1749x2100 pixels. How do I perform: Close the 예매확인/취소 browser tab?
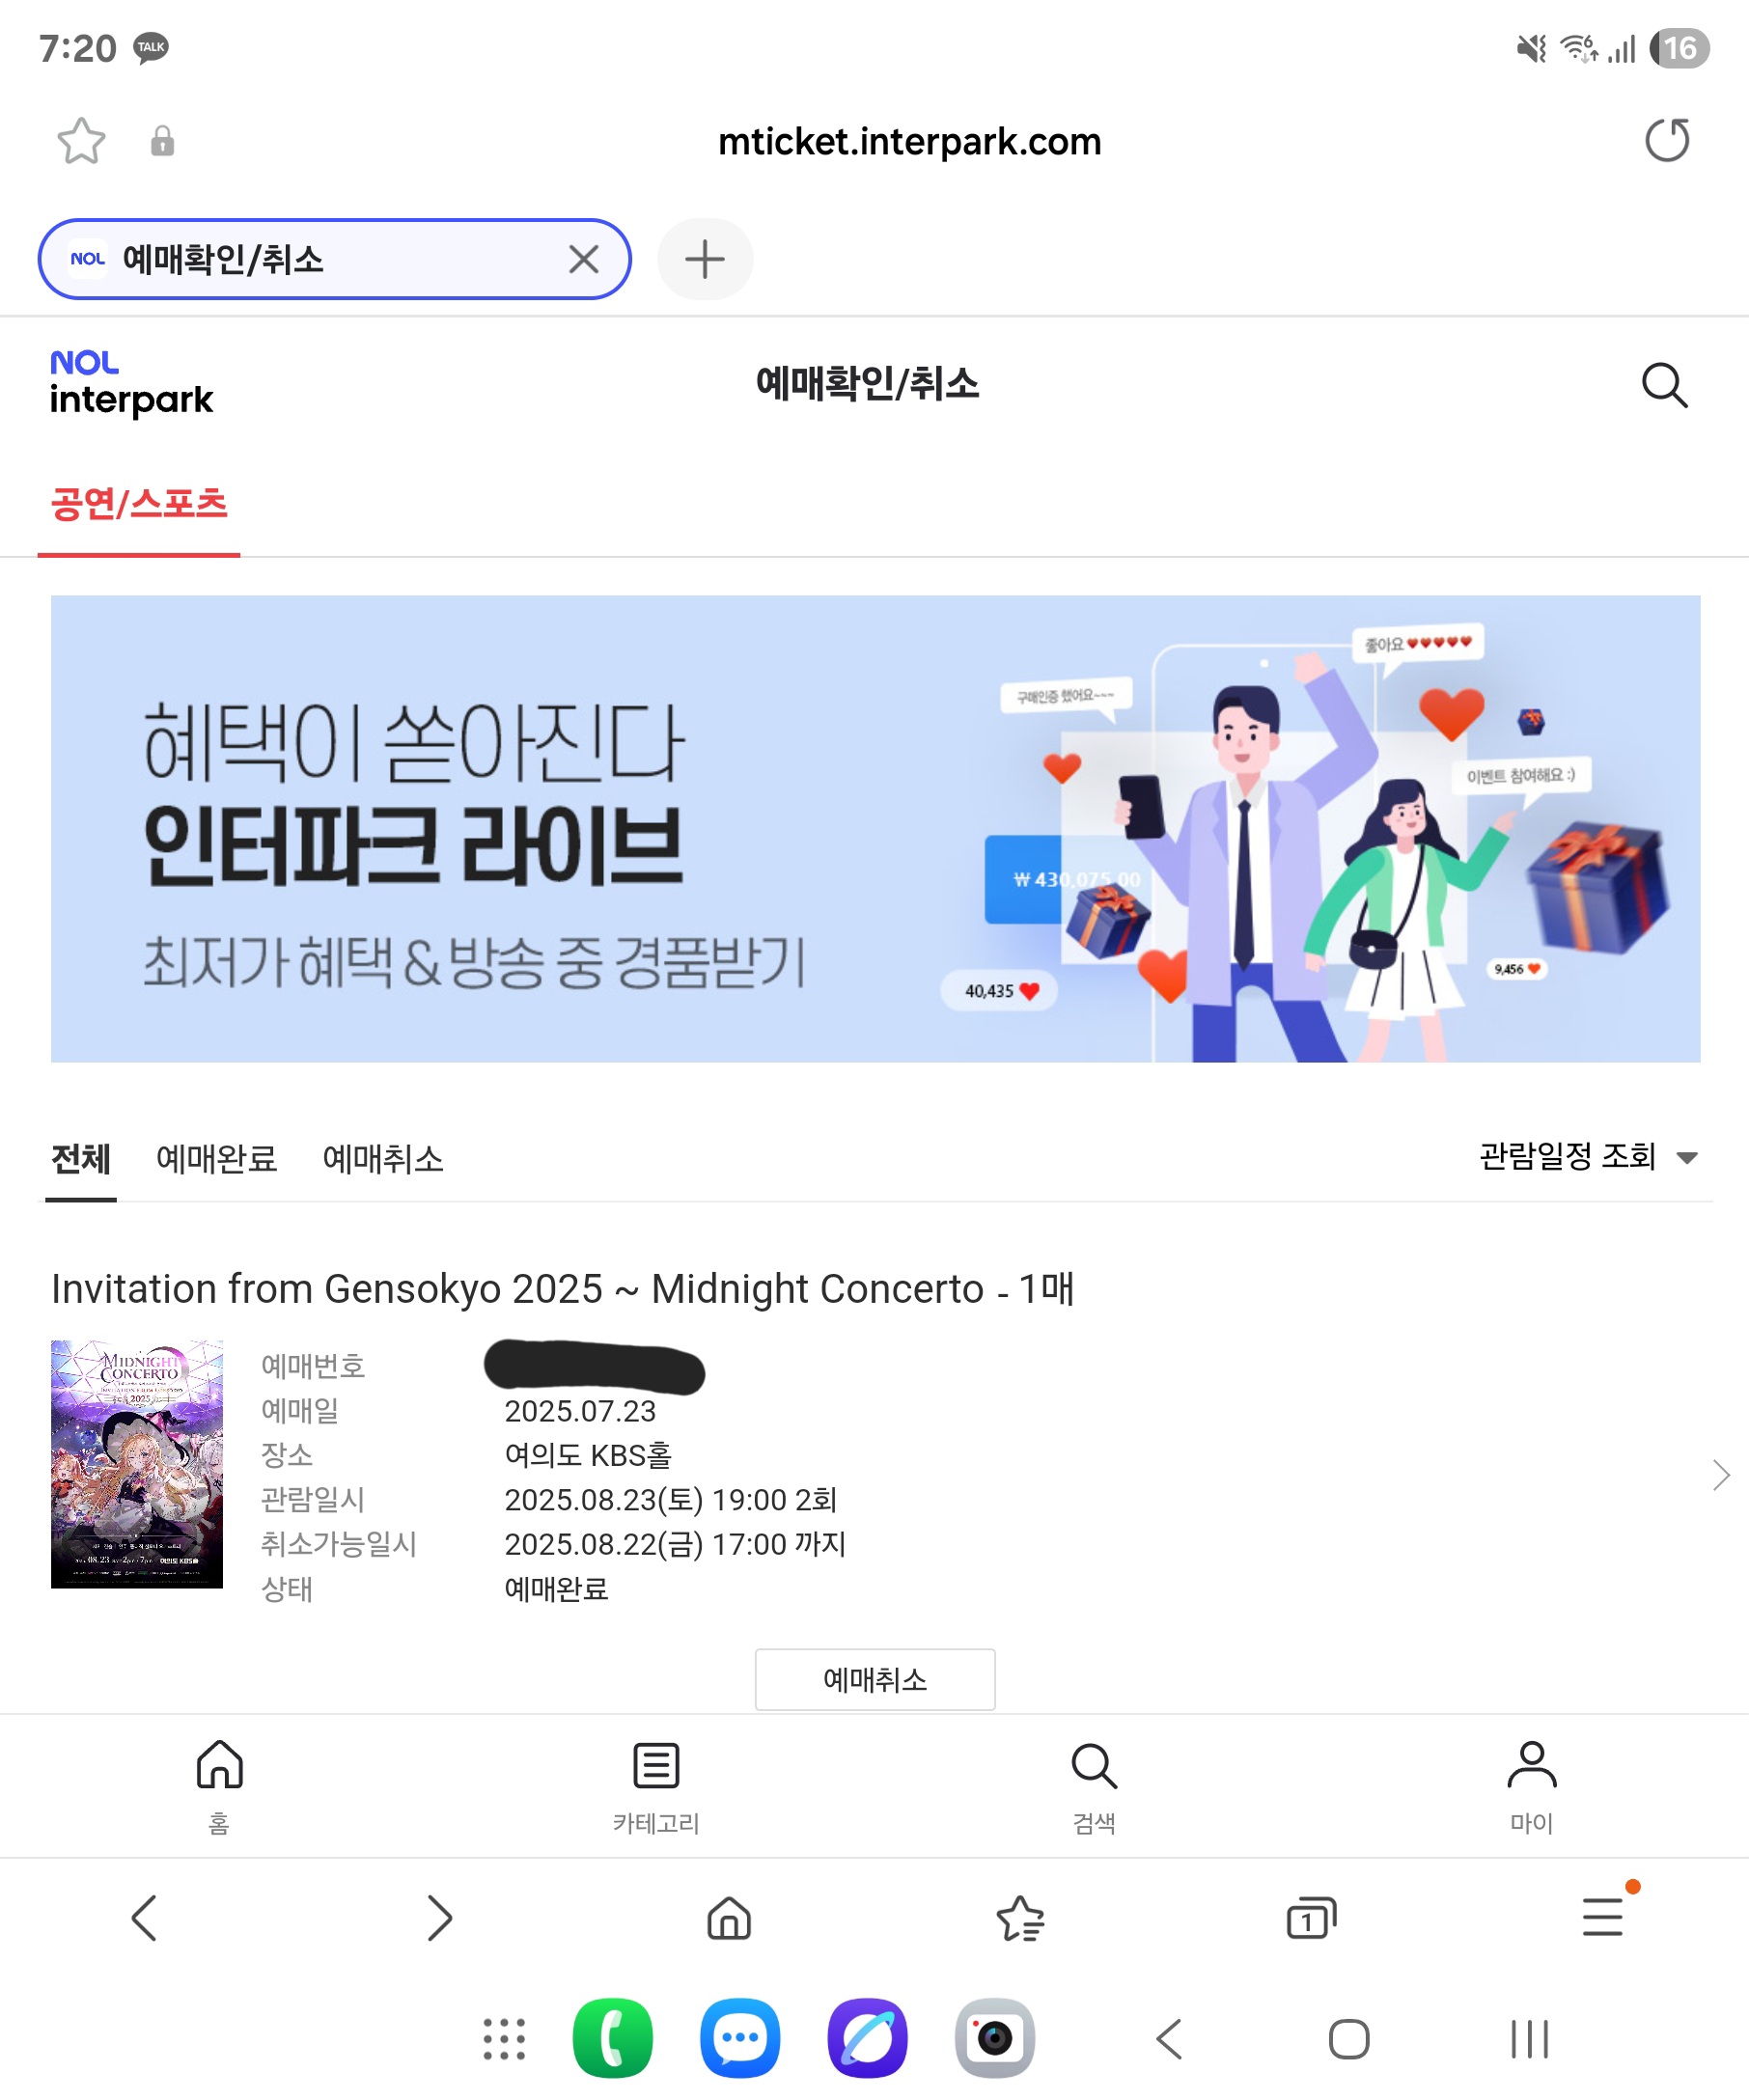tap(584, 259)
